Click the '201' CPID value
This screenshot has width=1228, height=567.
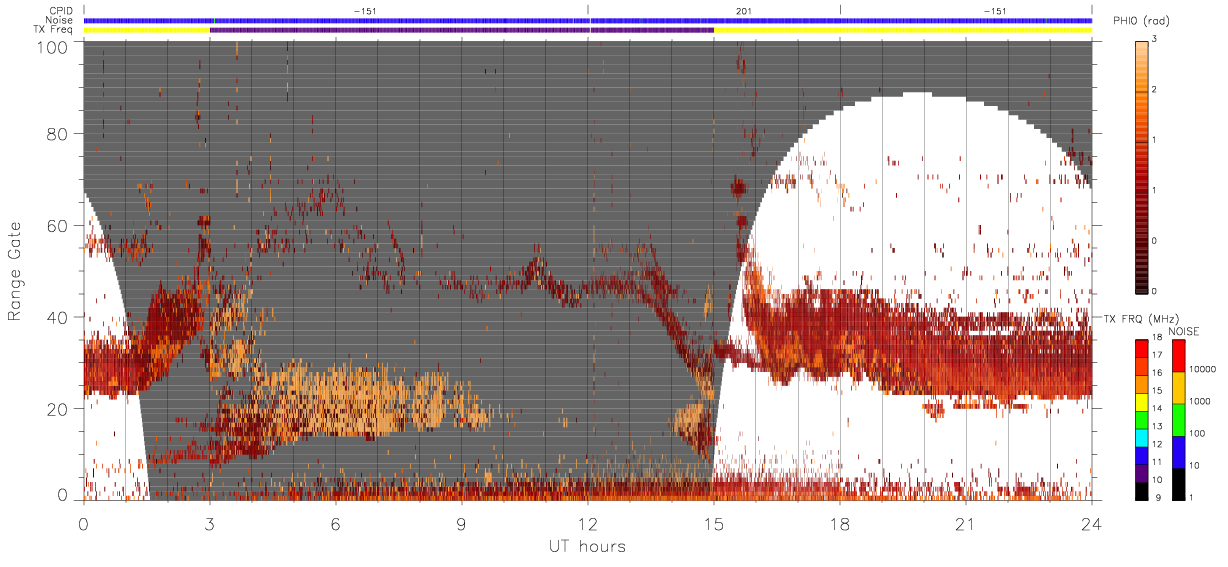coord(743,11)
